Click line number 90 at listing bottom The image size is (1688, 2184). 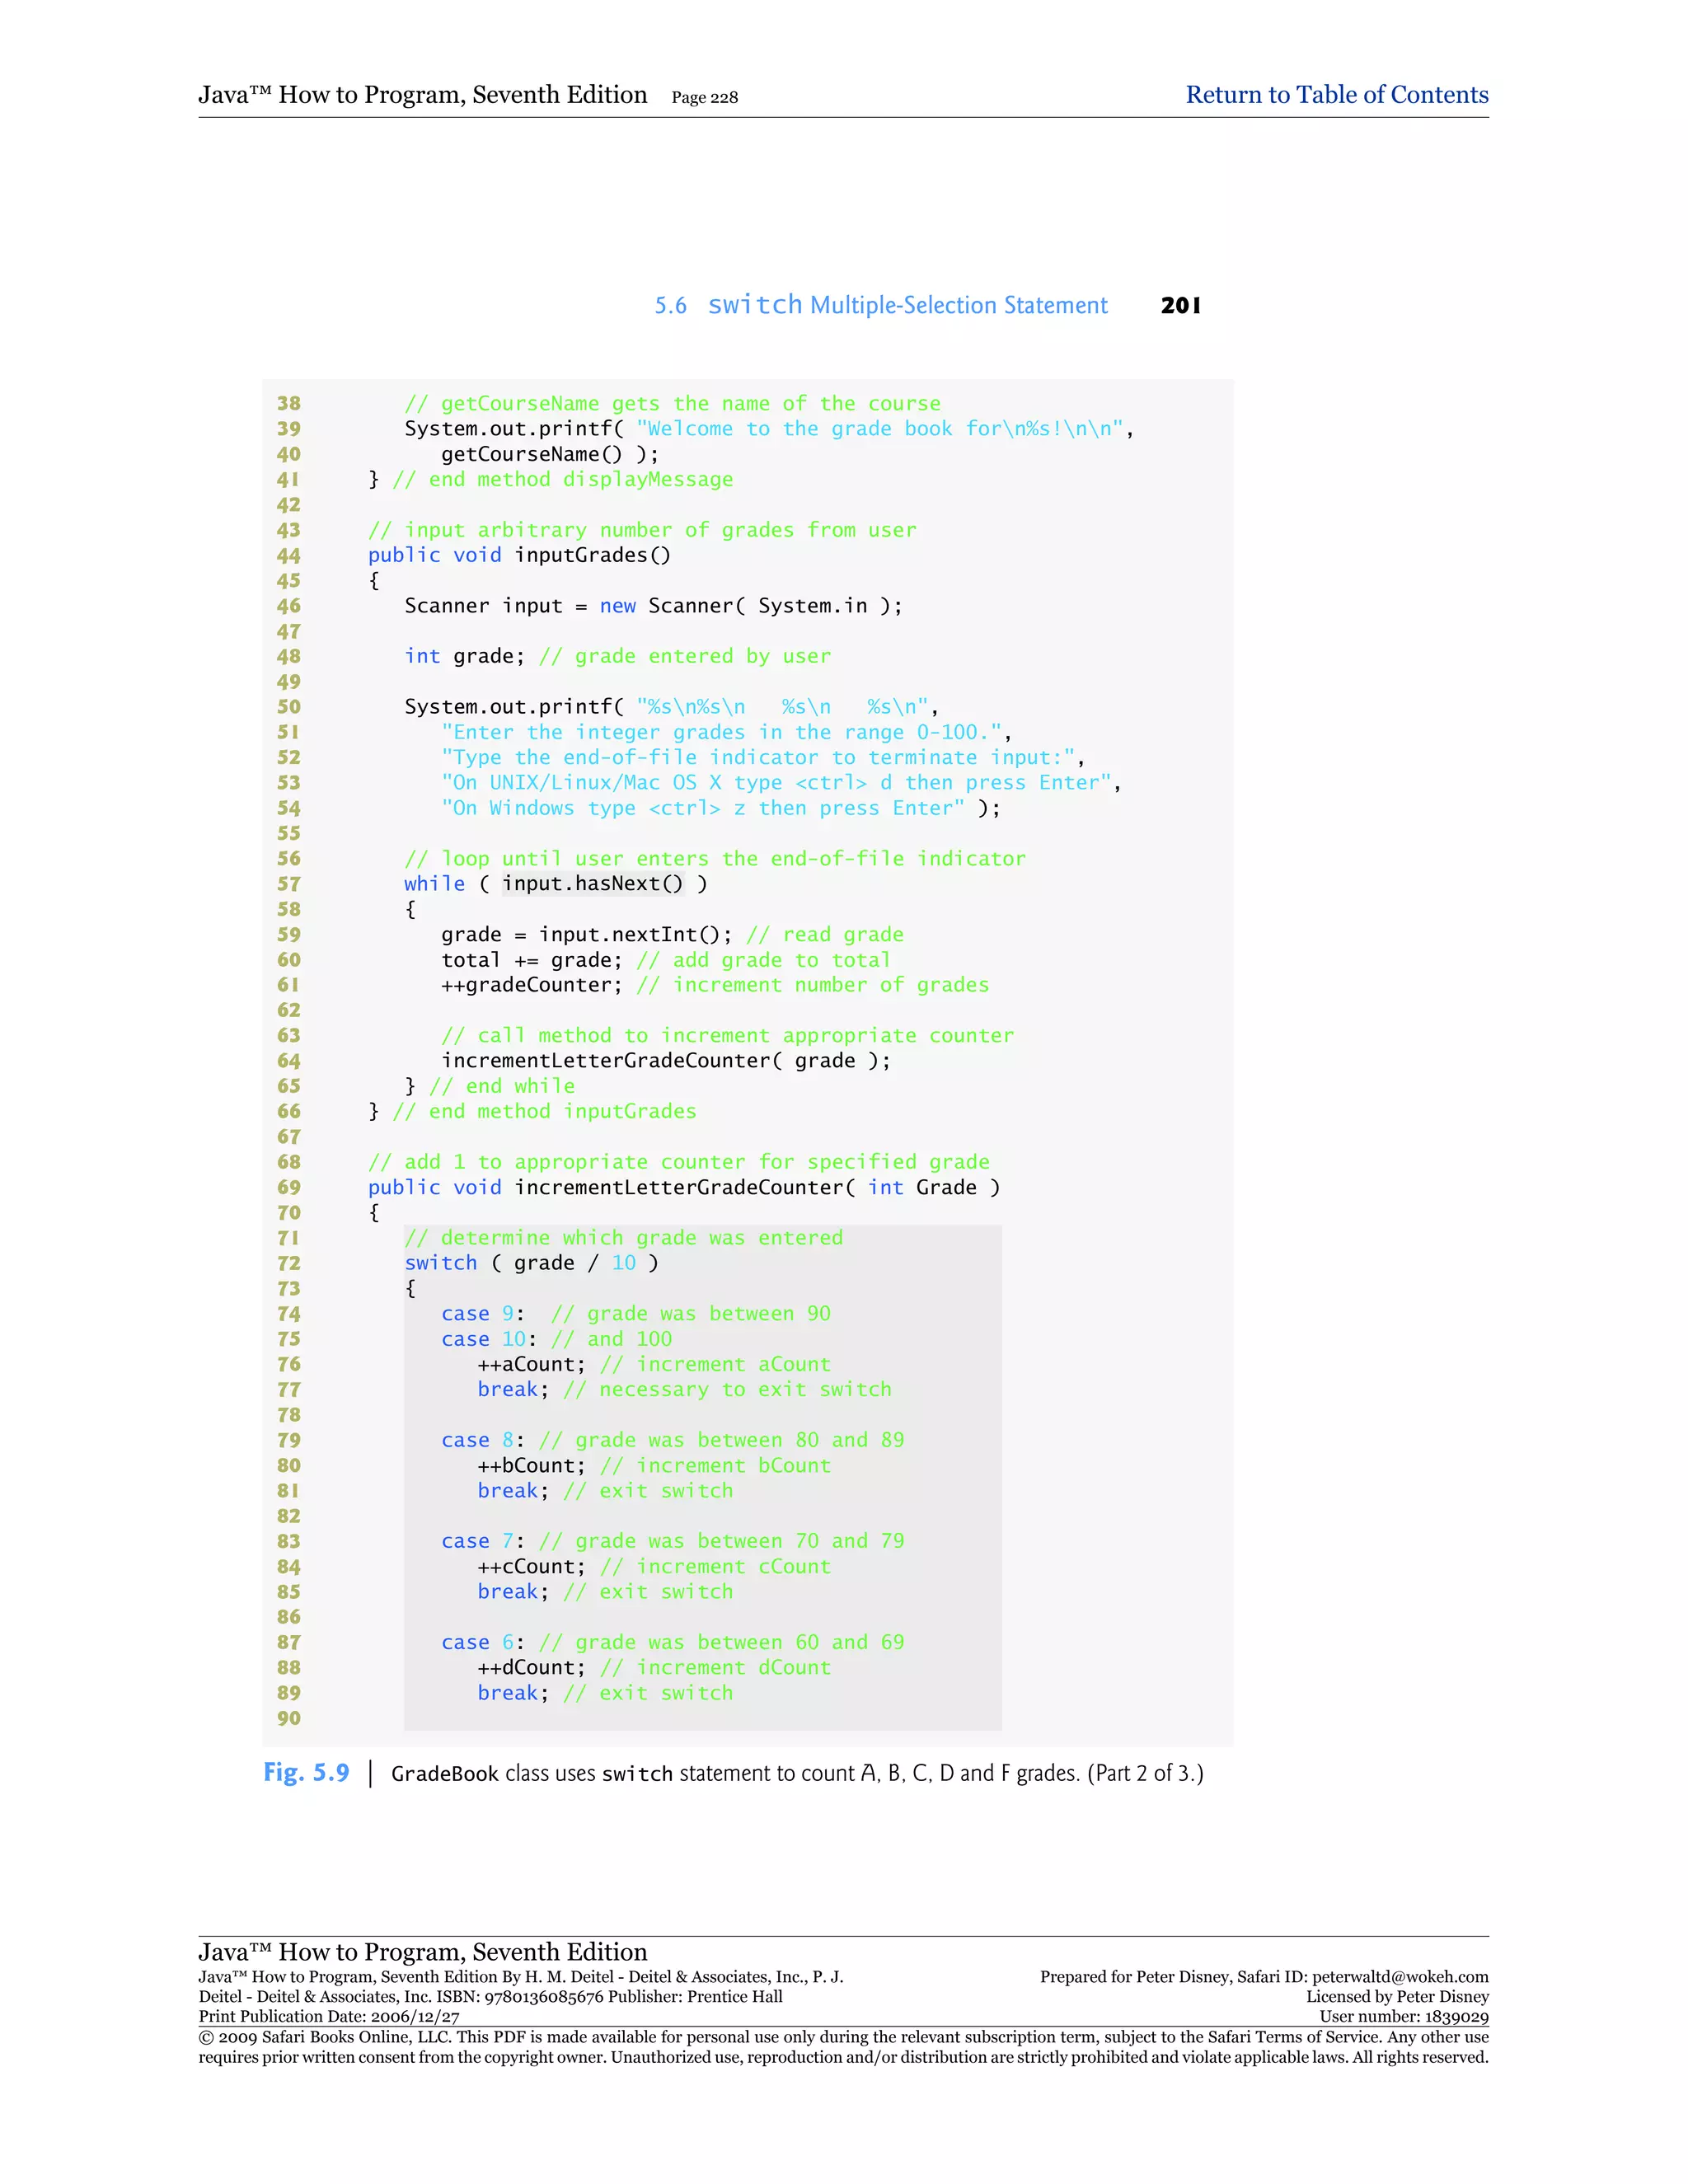click(x=289, y=1718)
